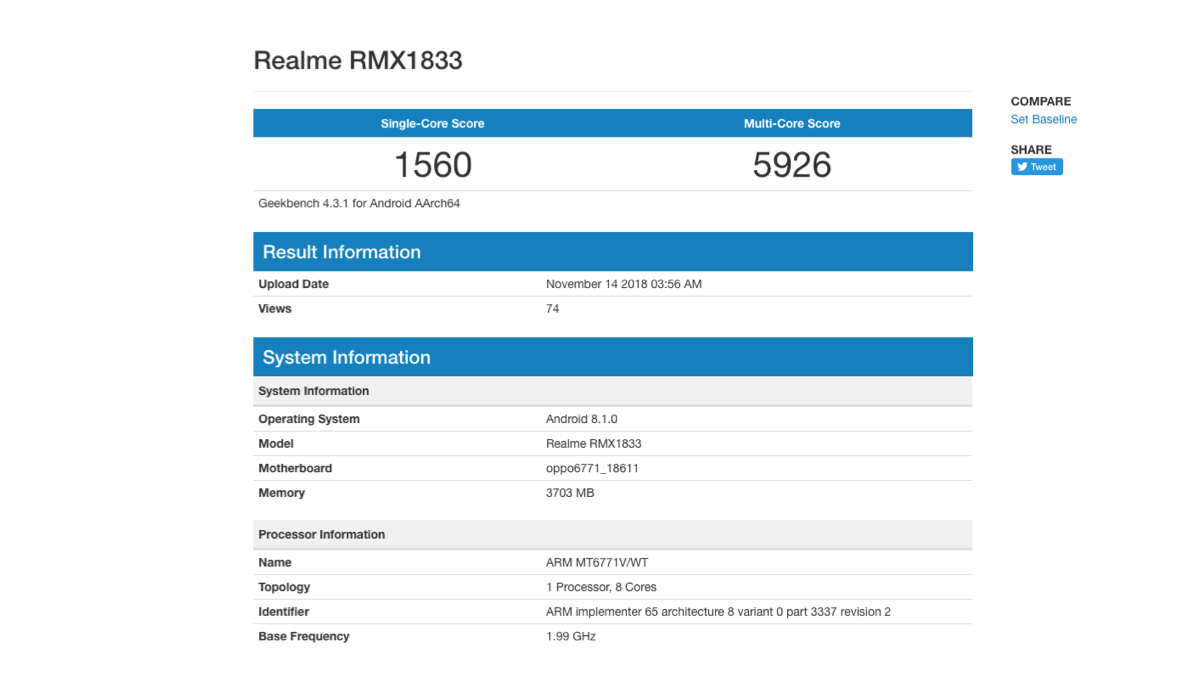Select the Multi-Core Score header
This screenshot has height=673, width=1200.
(x=791, y=124)
